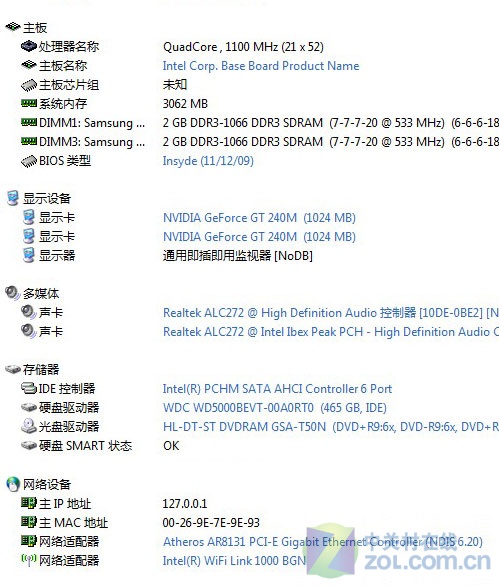Click the 多媒体 section speaker icon
The width and height of the screenshot is (499, 586).
(12, 293)
